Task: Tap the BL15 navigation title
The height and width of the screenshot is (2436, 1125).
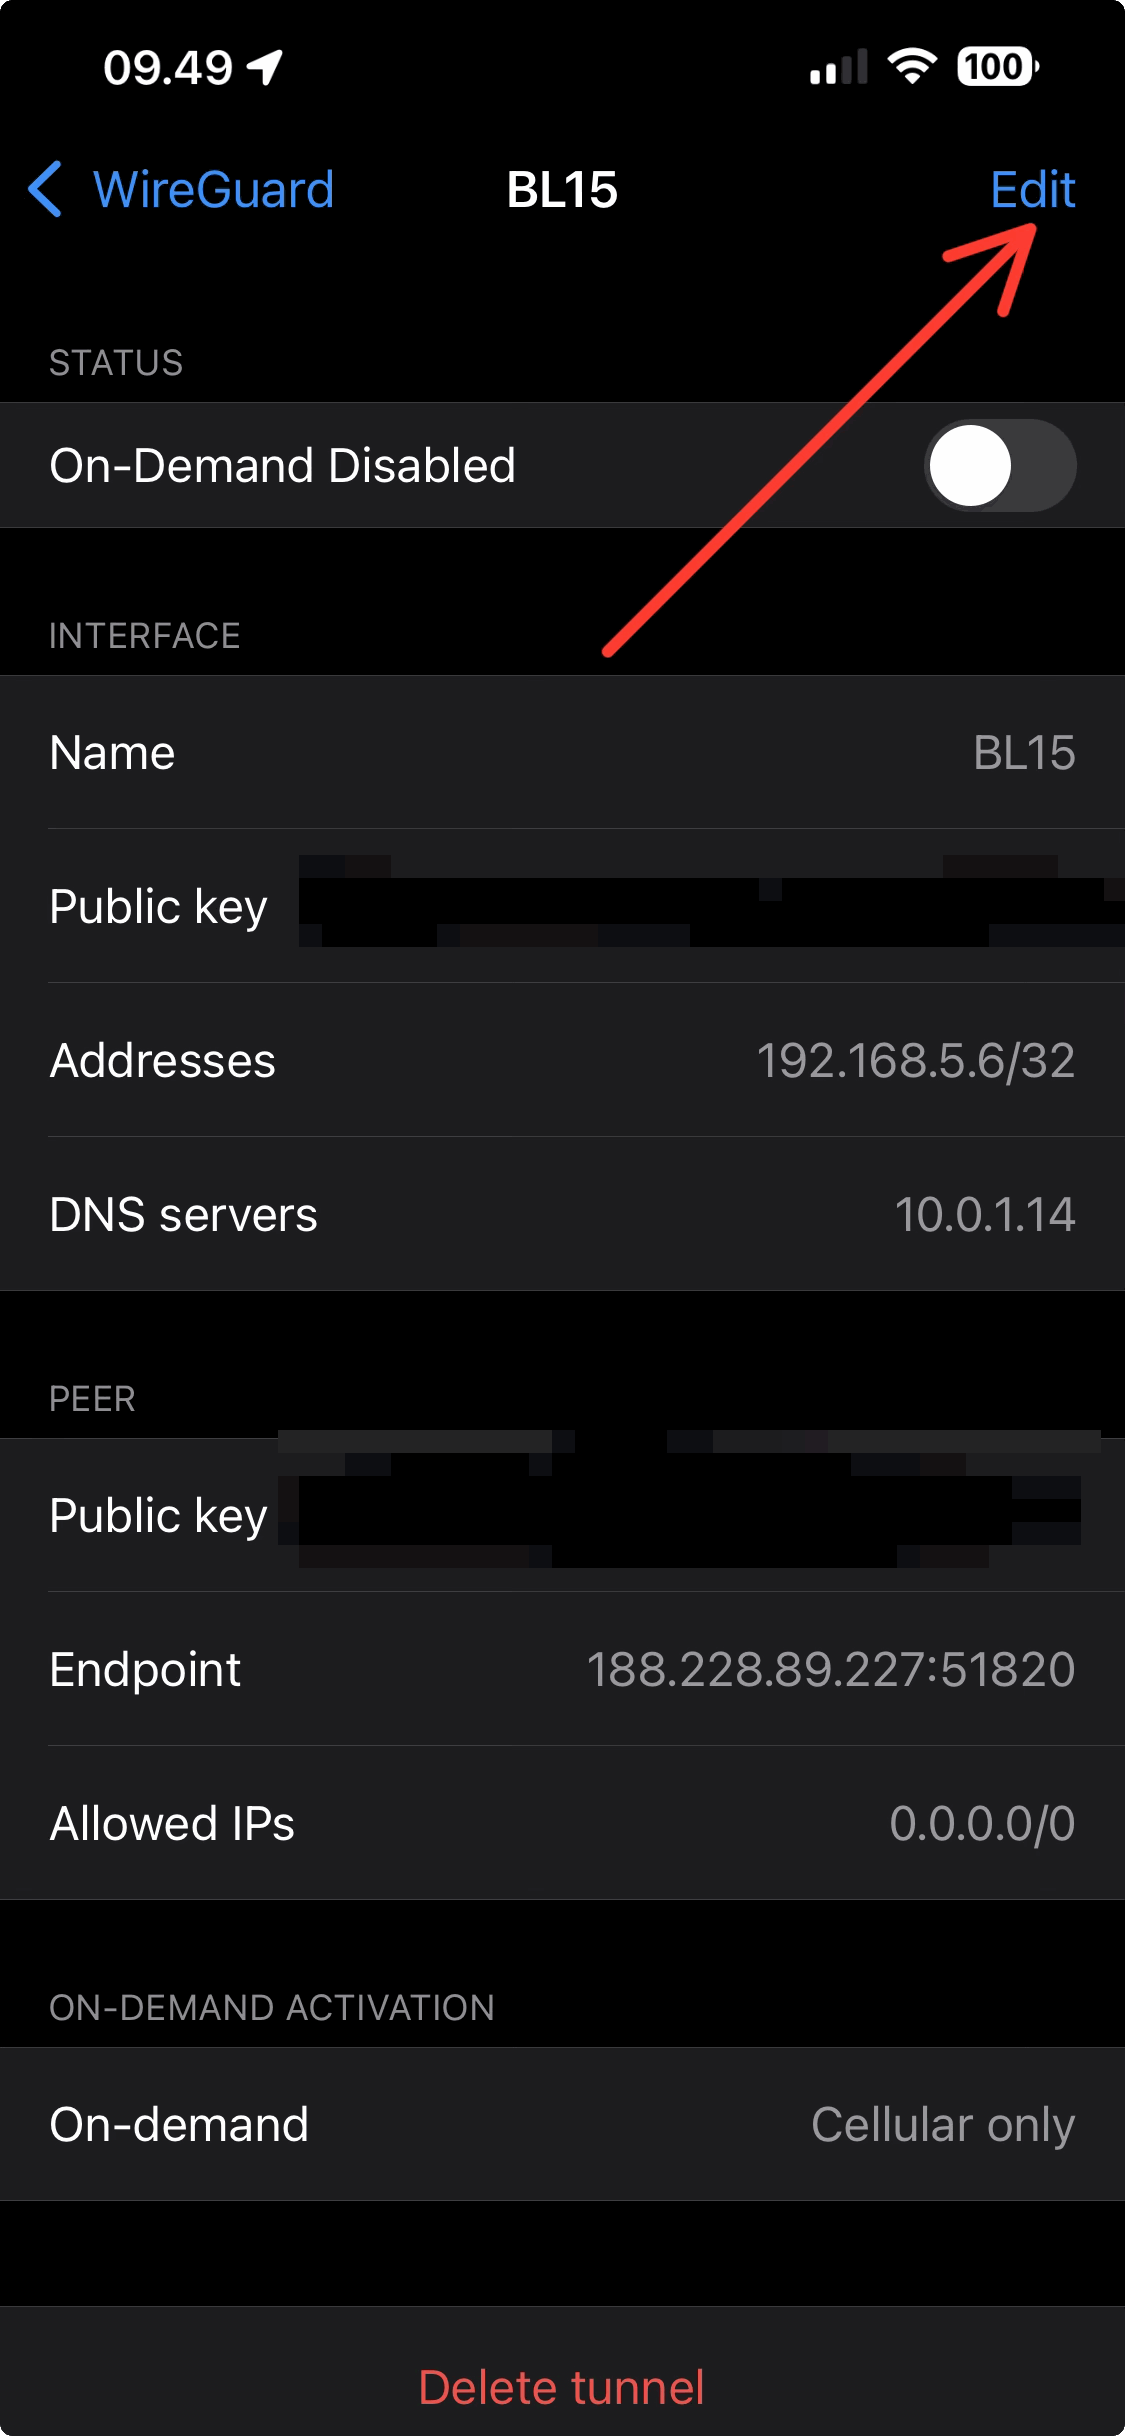Action: (x=562, y=189)
